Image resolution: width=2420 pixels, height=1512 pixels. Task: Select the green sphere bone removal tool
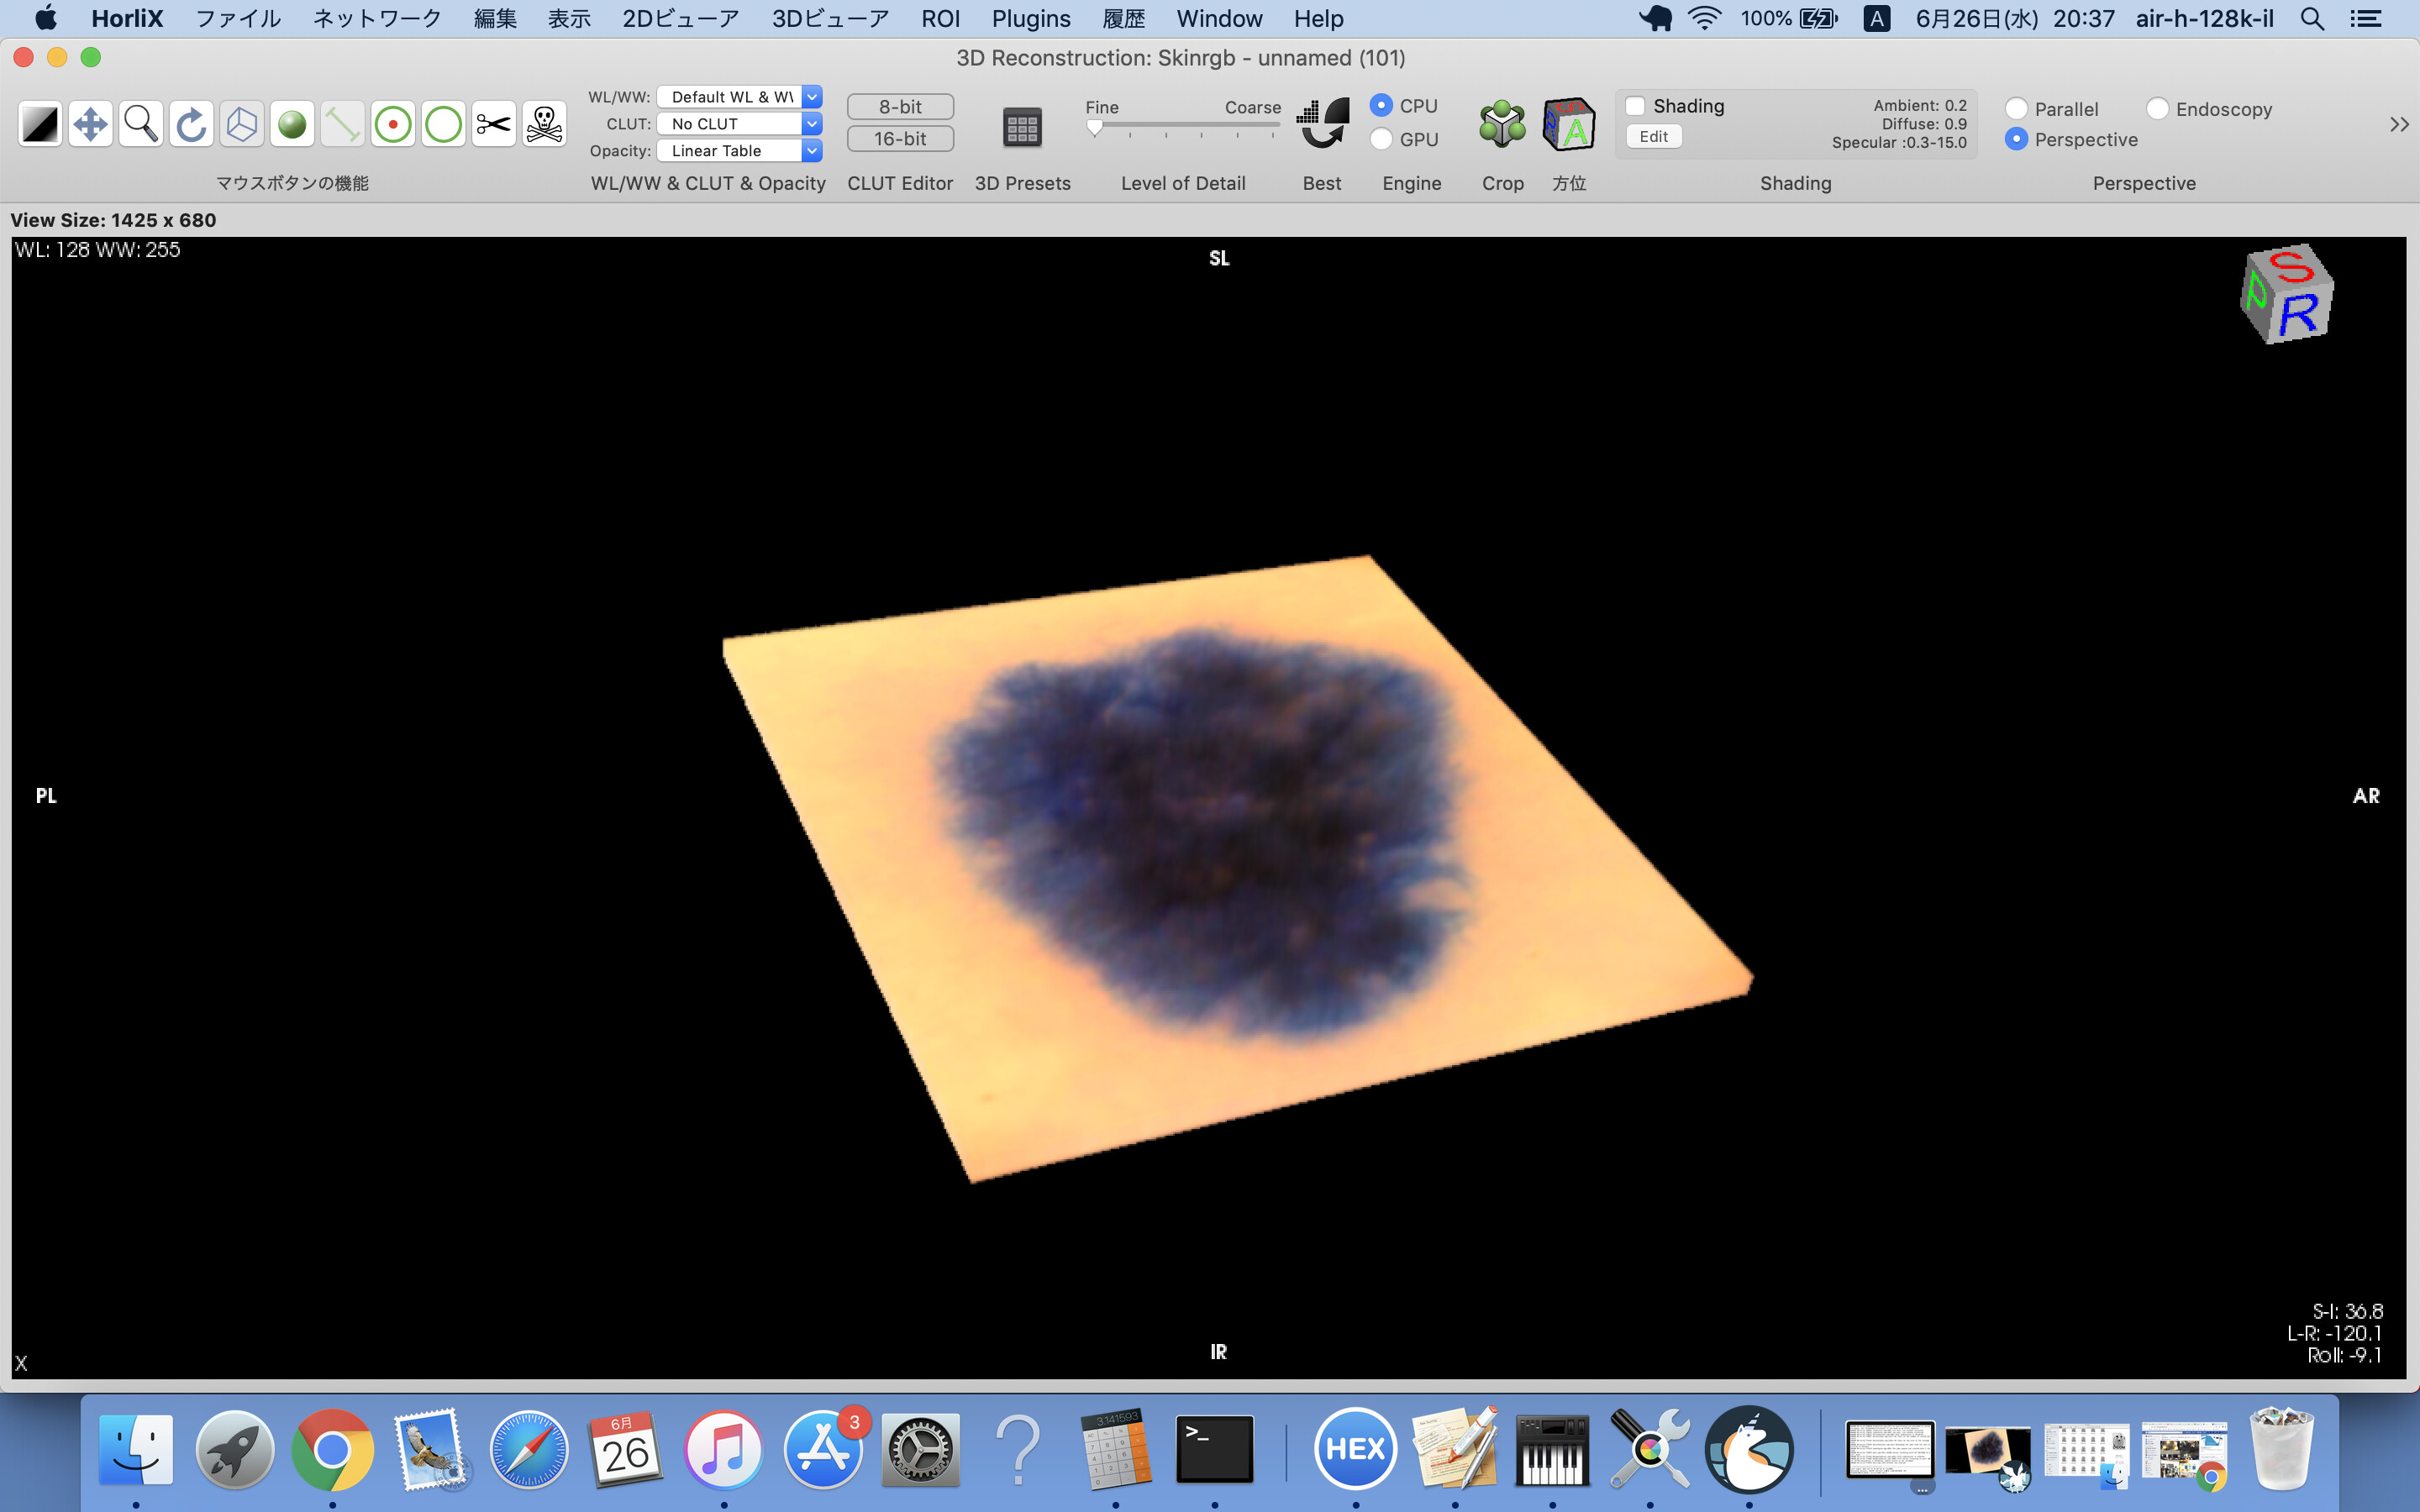pos(292,125)
